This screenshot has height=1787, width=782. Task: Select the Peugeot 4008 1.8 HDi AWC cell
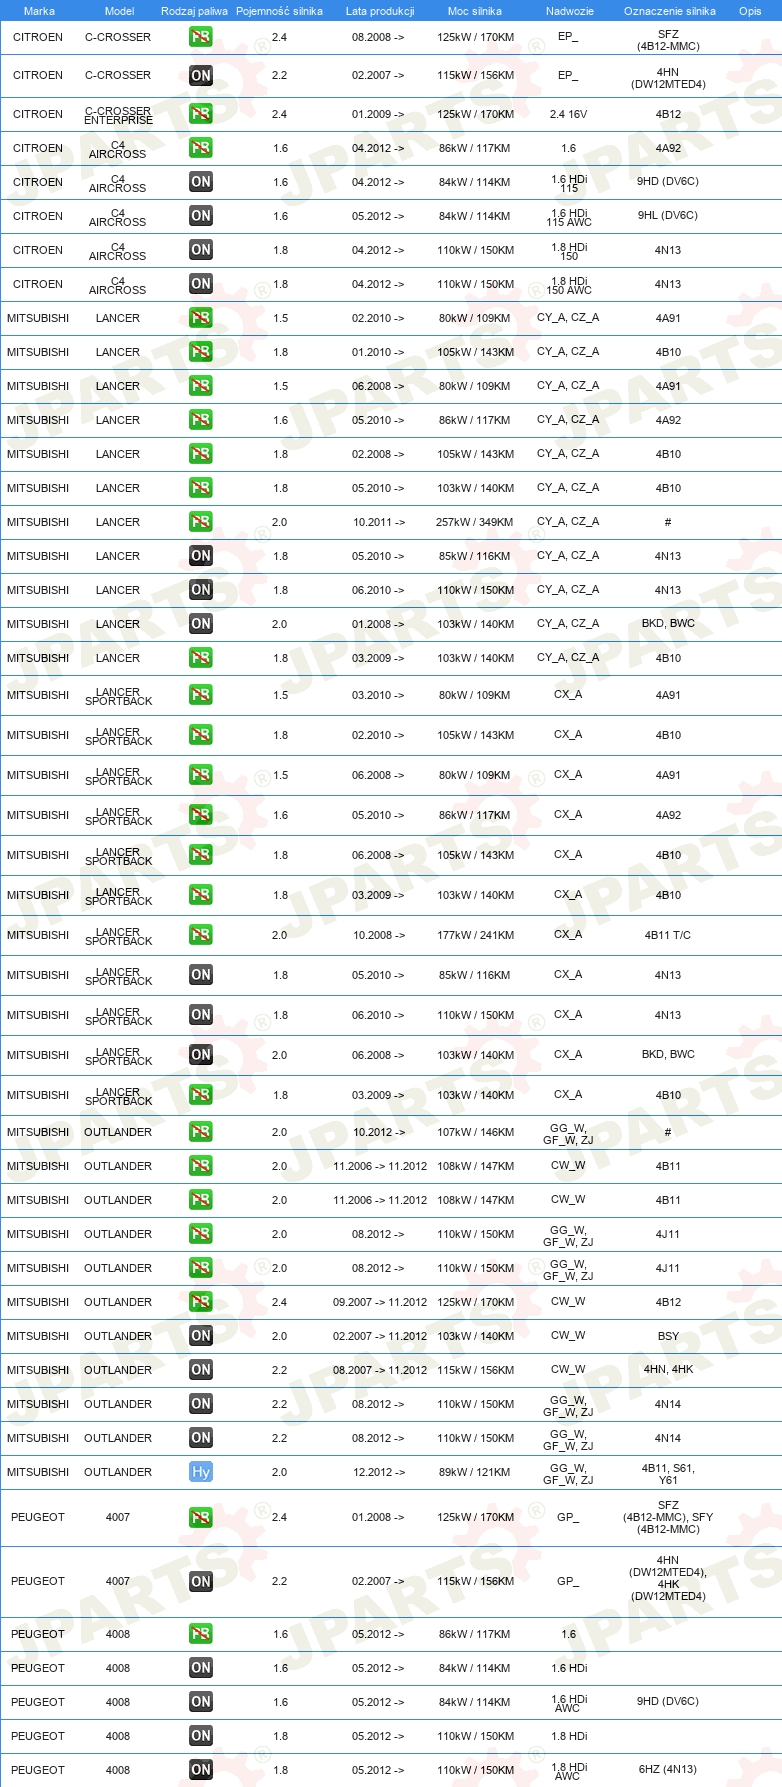point(569,1771)
